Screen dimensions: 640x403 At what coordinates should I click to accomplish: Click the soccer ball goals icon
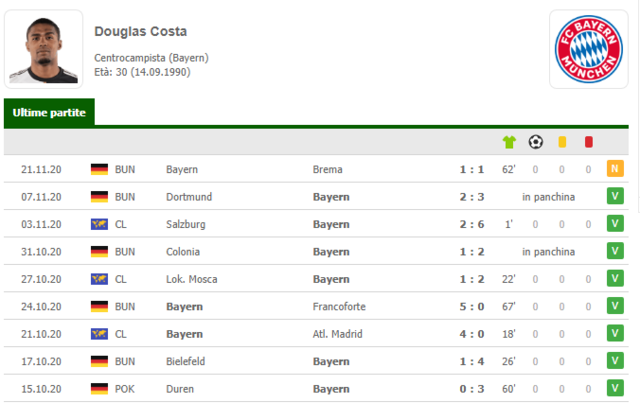536,142
